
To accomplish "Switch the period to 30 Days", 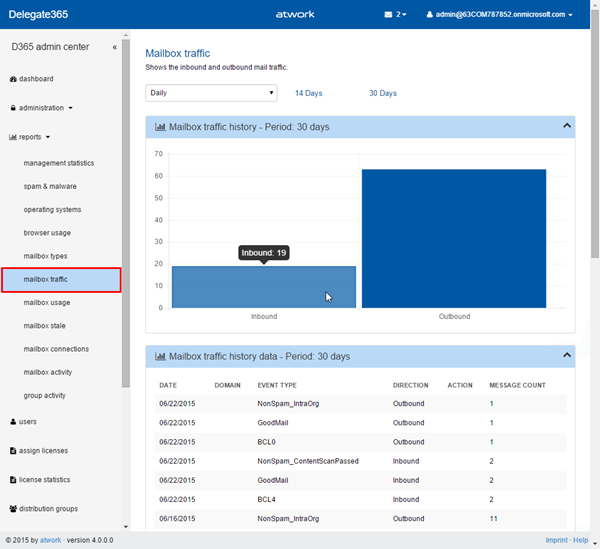I will 382,93.
